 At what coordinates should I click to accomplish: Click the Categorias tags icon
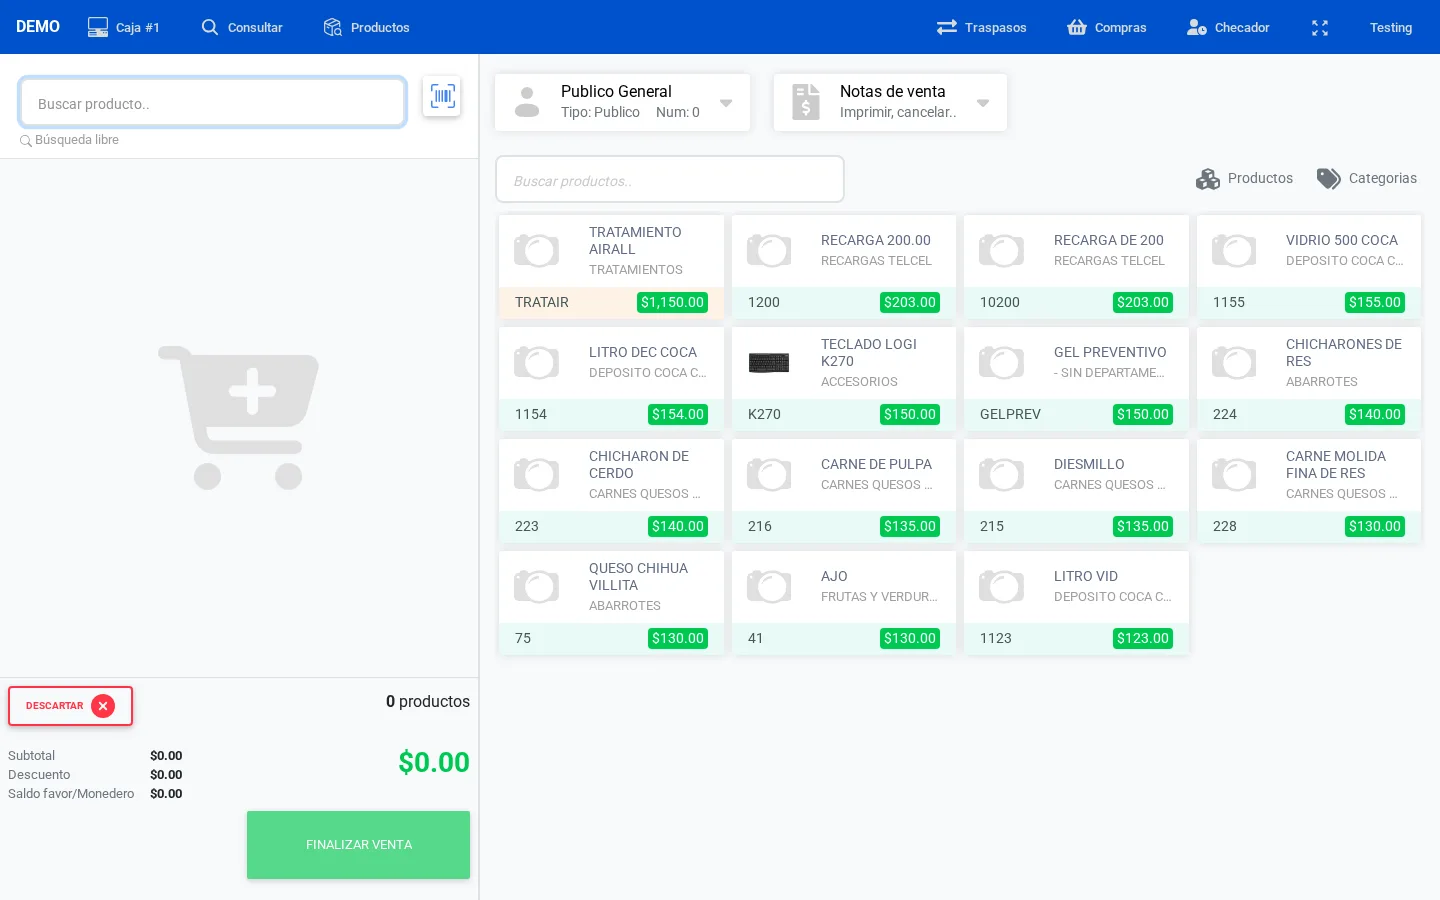pos(1329,179)
